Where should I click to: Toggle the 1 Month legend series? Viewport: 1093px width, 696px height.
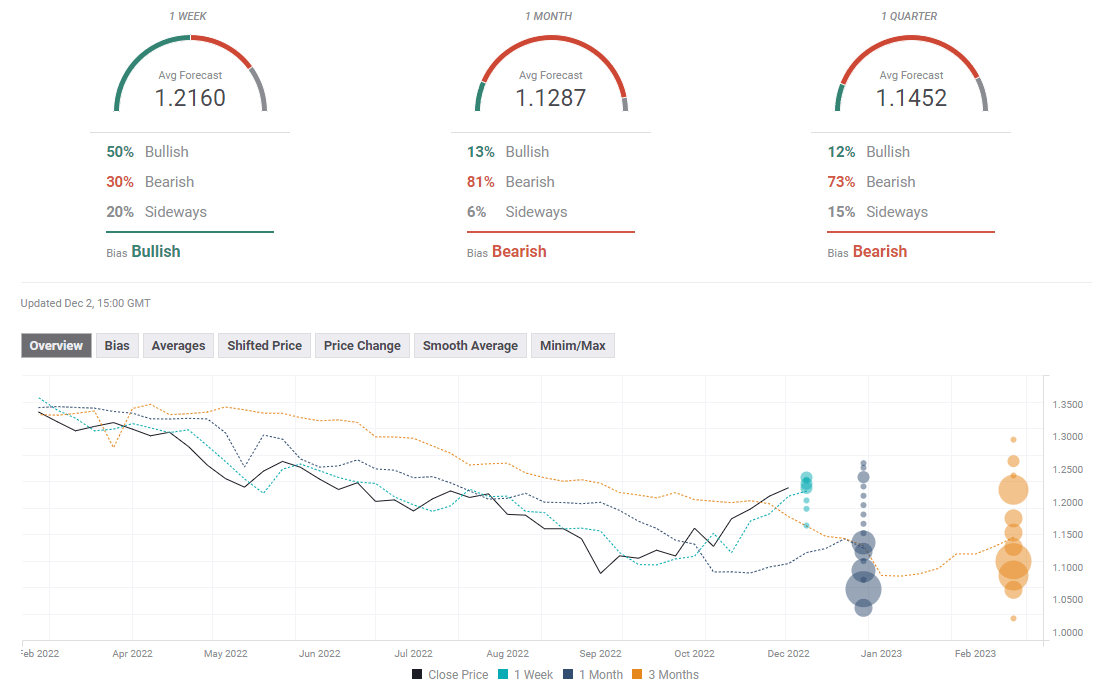(596, 675)
